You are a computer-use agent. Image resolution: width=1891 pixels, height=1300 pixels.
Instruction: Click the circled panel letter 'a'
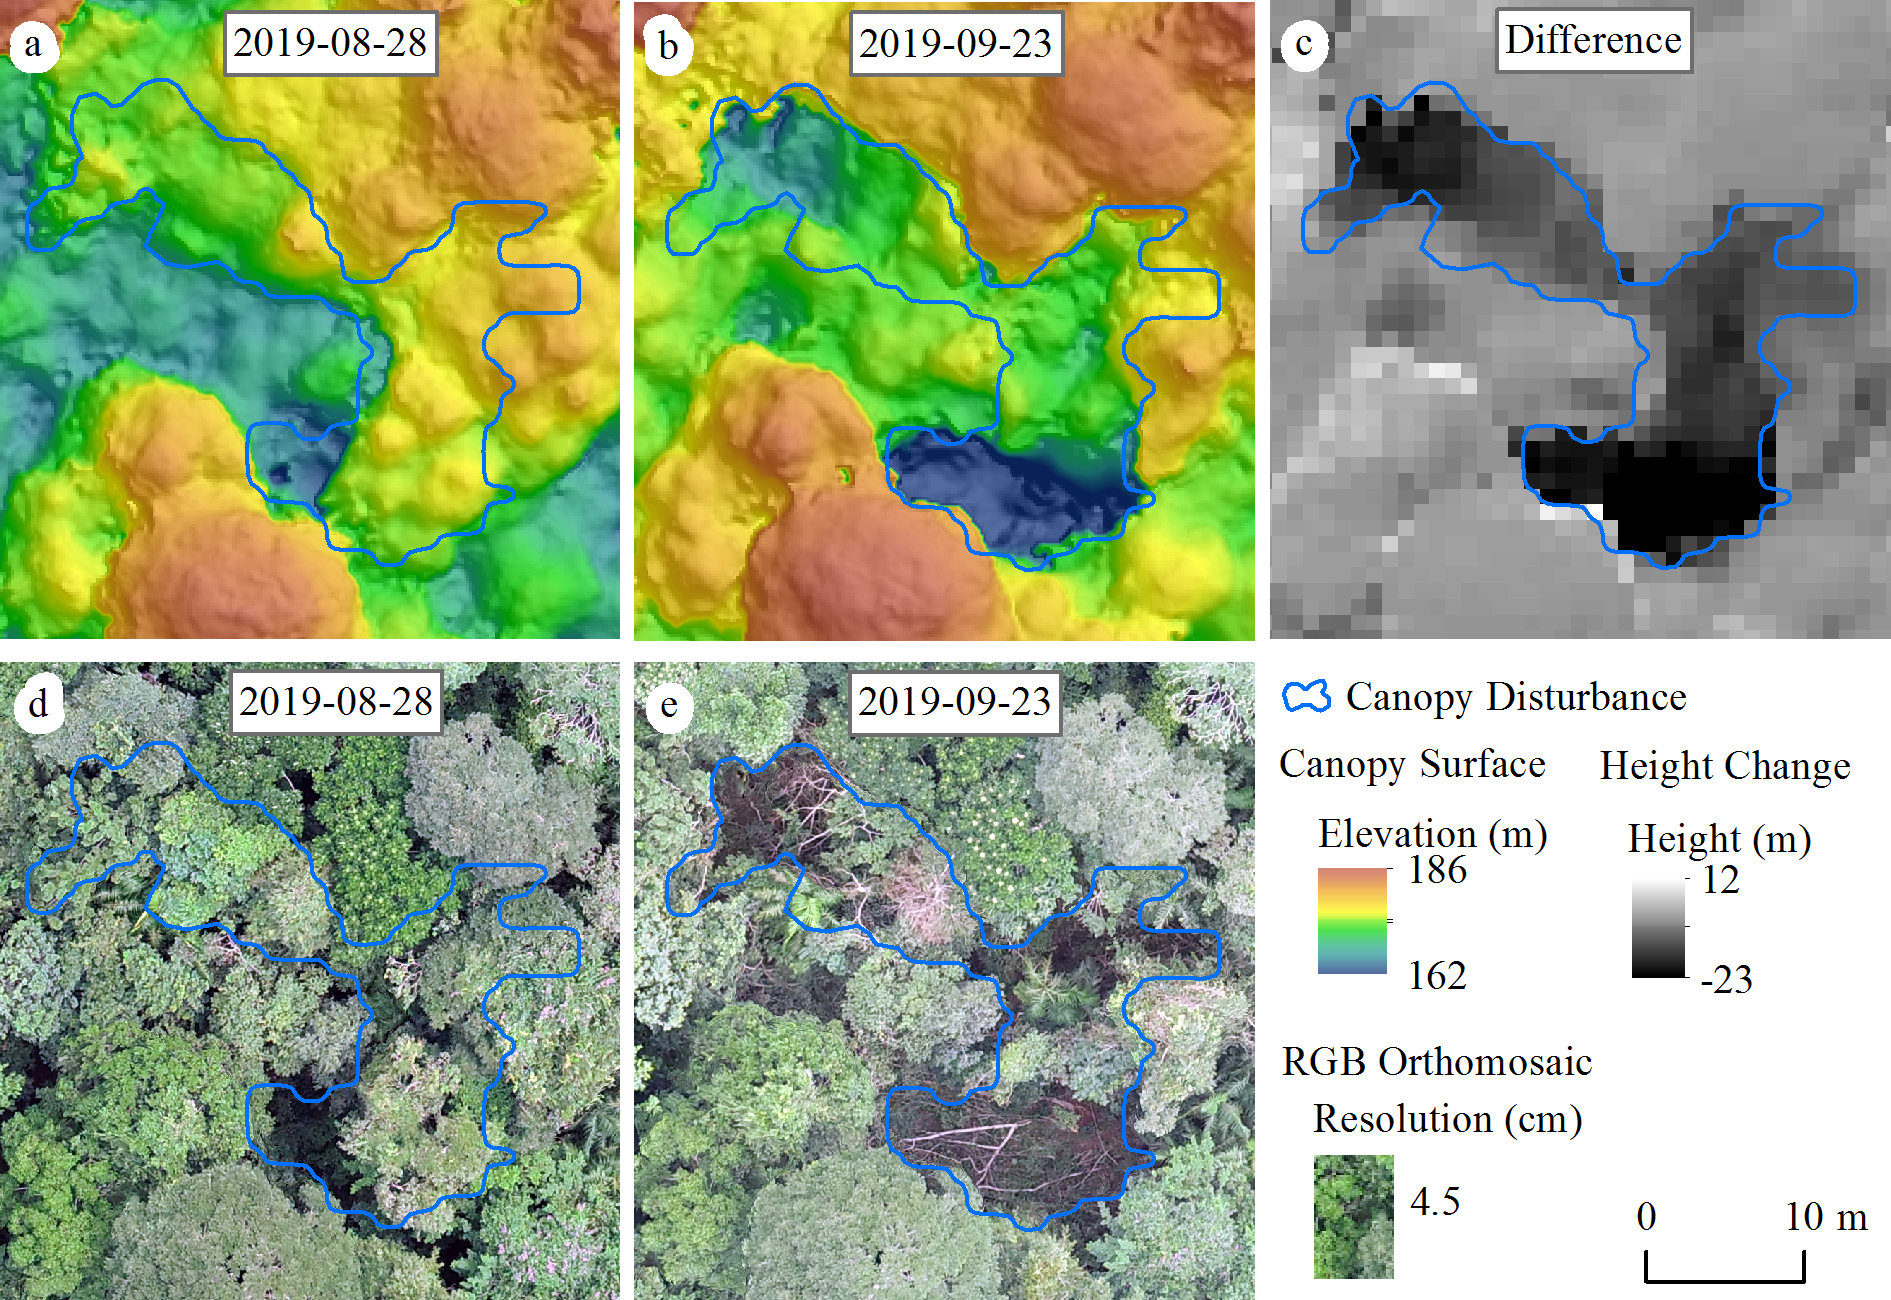tap(34, 45)
